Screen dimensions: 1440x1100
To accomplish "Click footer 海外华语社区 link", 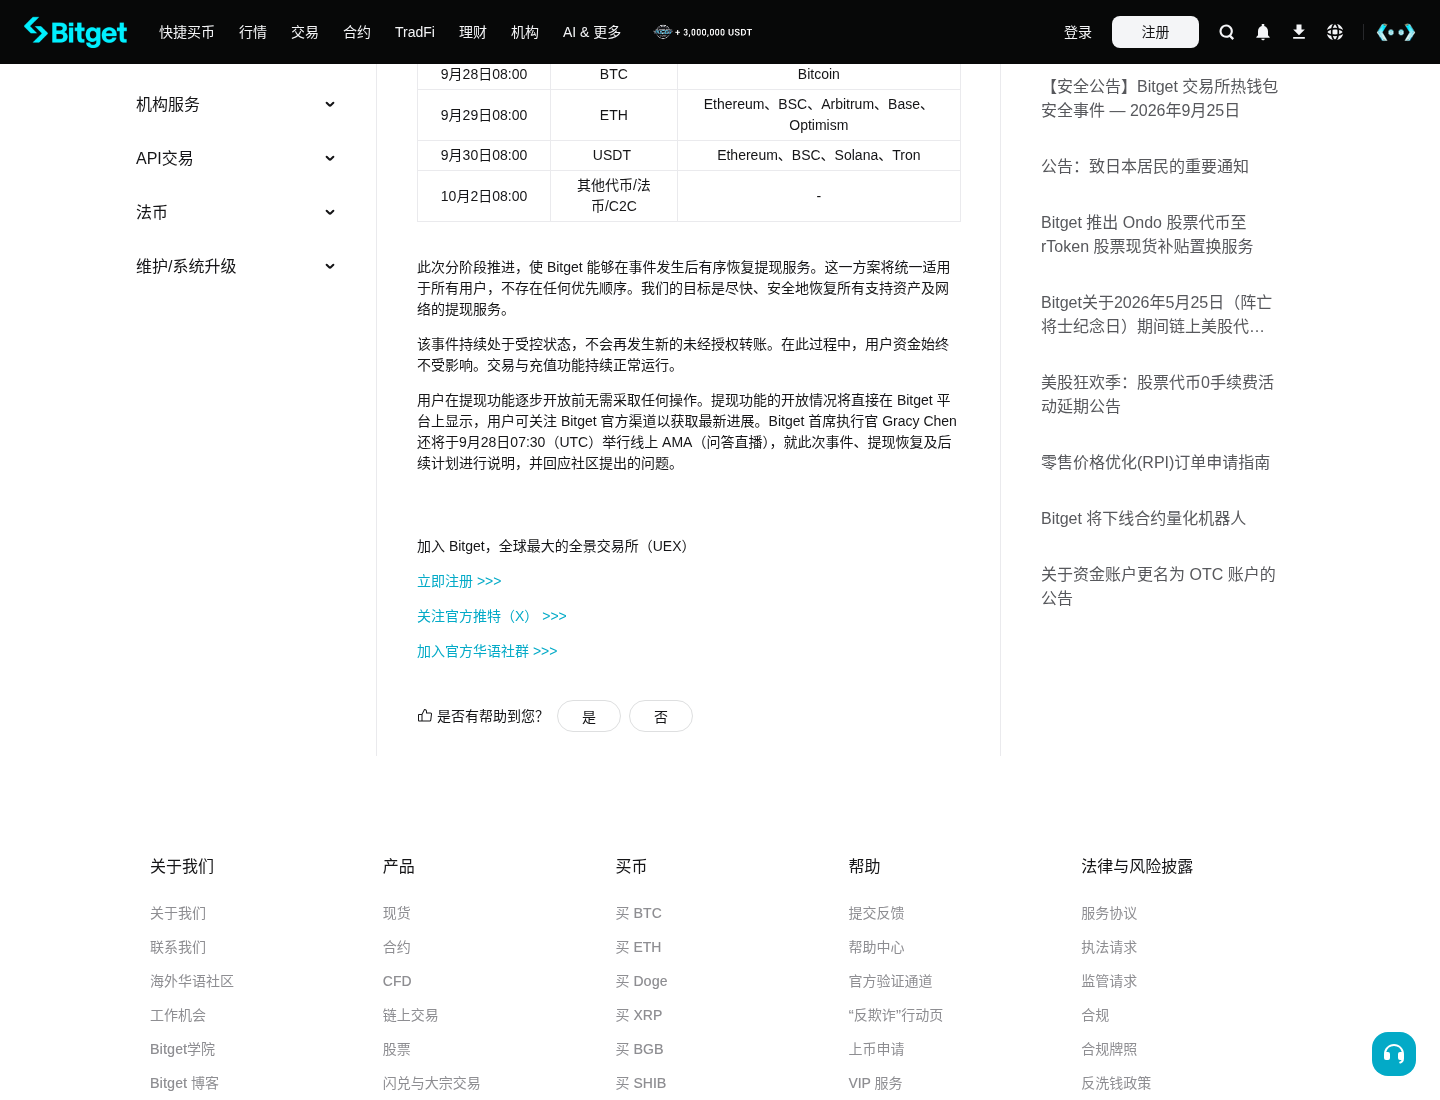I will (192, 981).
